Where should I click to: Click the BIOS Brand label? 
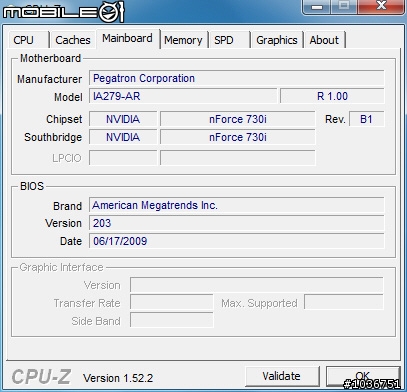(x=67, y=206)
